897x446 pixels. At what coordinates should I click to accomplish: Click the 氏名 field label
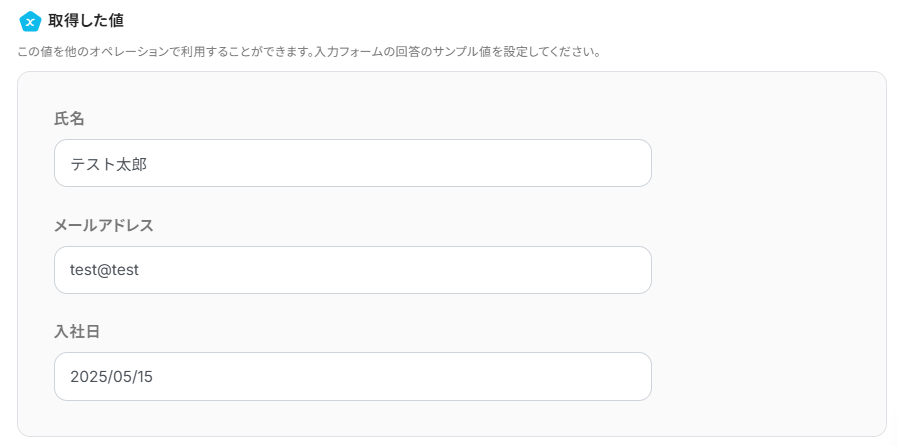[69, 118]
